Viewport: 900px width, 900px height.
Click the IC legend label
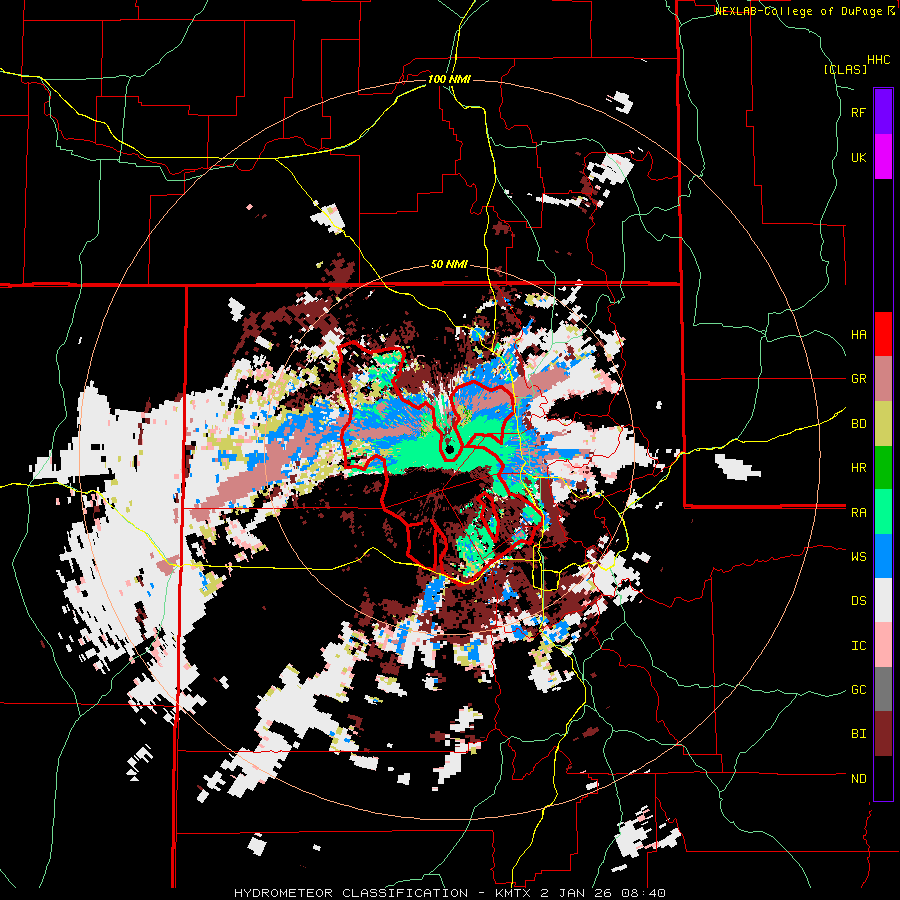pos(858,646)
